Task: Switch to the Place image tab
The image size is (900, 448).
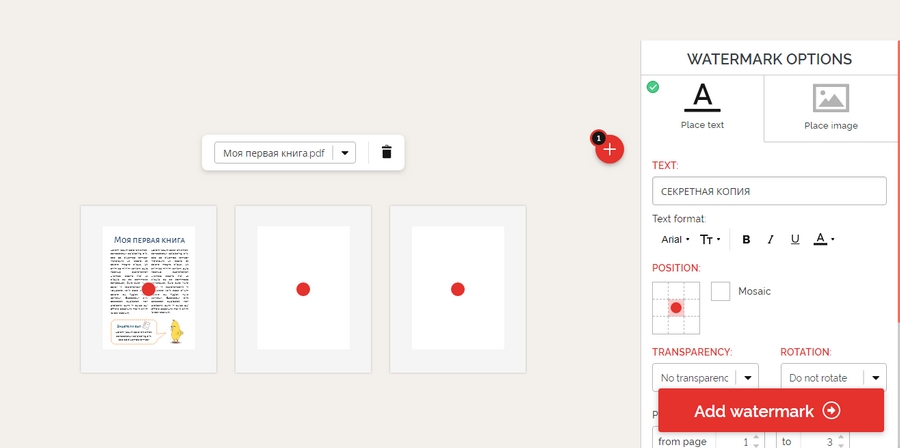Action: [830, 108]
